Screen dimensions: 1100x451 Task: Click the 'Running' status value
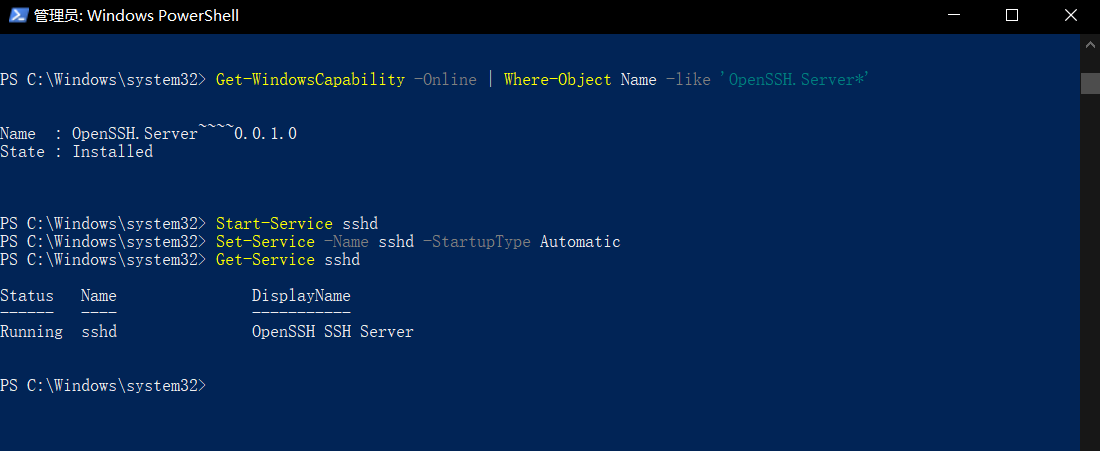point(32,332)
